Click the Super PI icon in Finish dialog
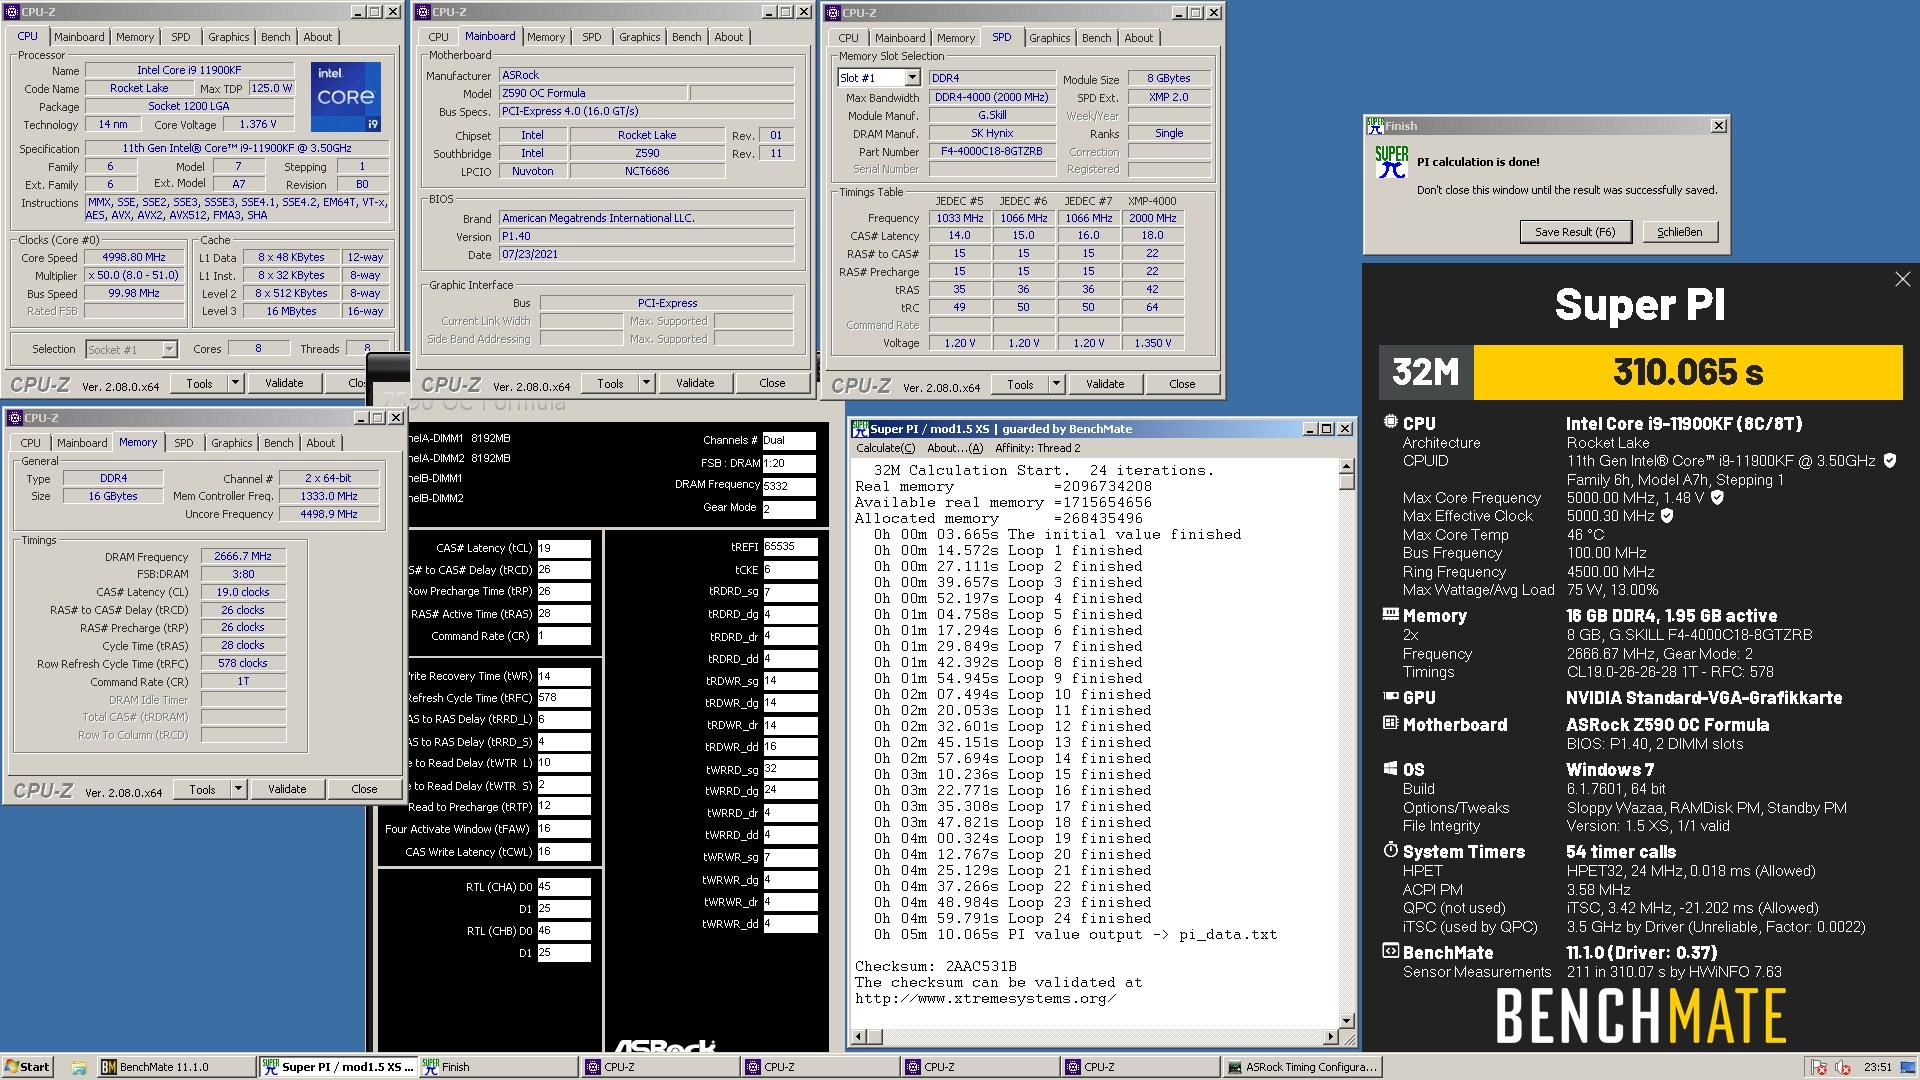This screenshot has width=1920, height=1080. click(1391, 163)
